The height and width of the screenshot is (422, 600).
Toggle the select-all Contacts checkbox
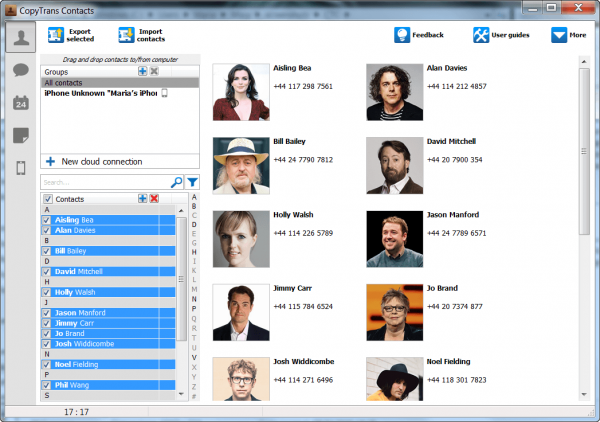[47, 199]
